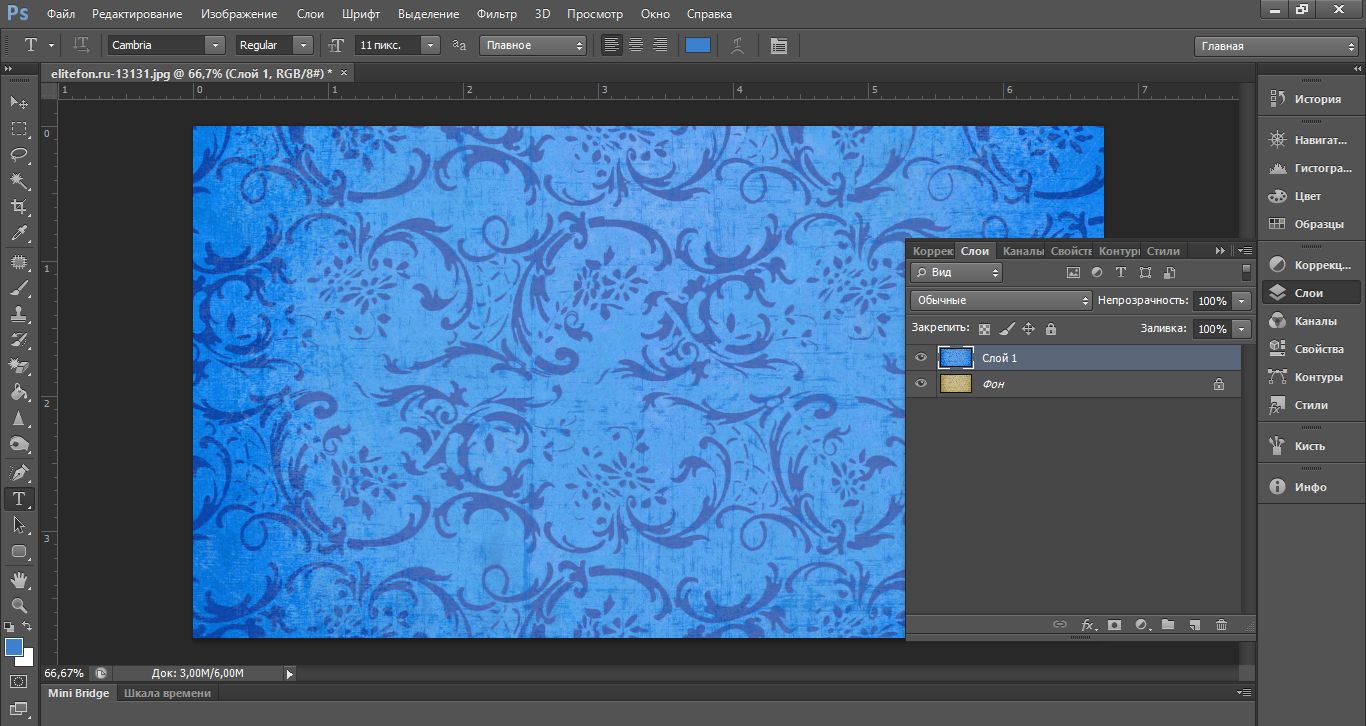Open the Непрозрачность opacity slider arrow
Image resolution: width=1366 pixels, height=726 pixels.
[1242, 301]
